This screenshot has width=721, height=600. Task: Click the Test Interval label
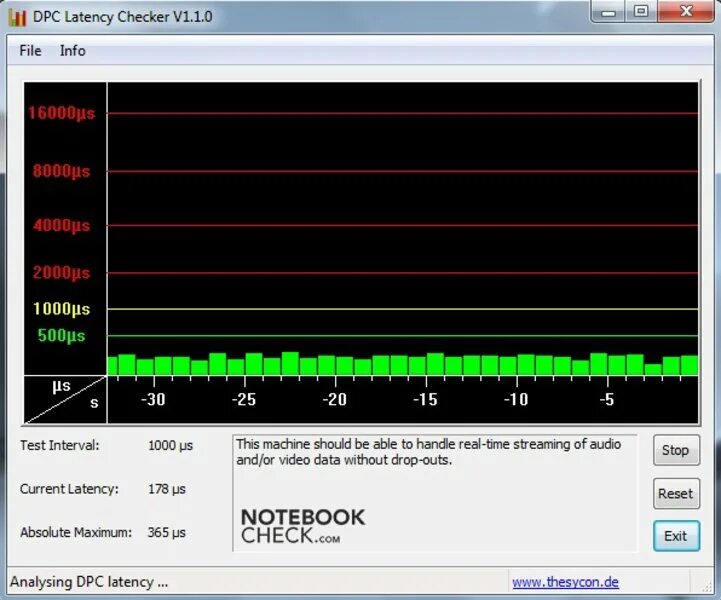pos(59,446)
